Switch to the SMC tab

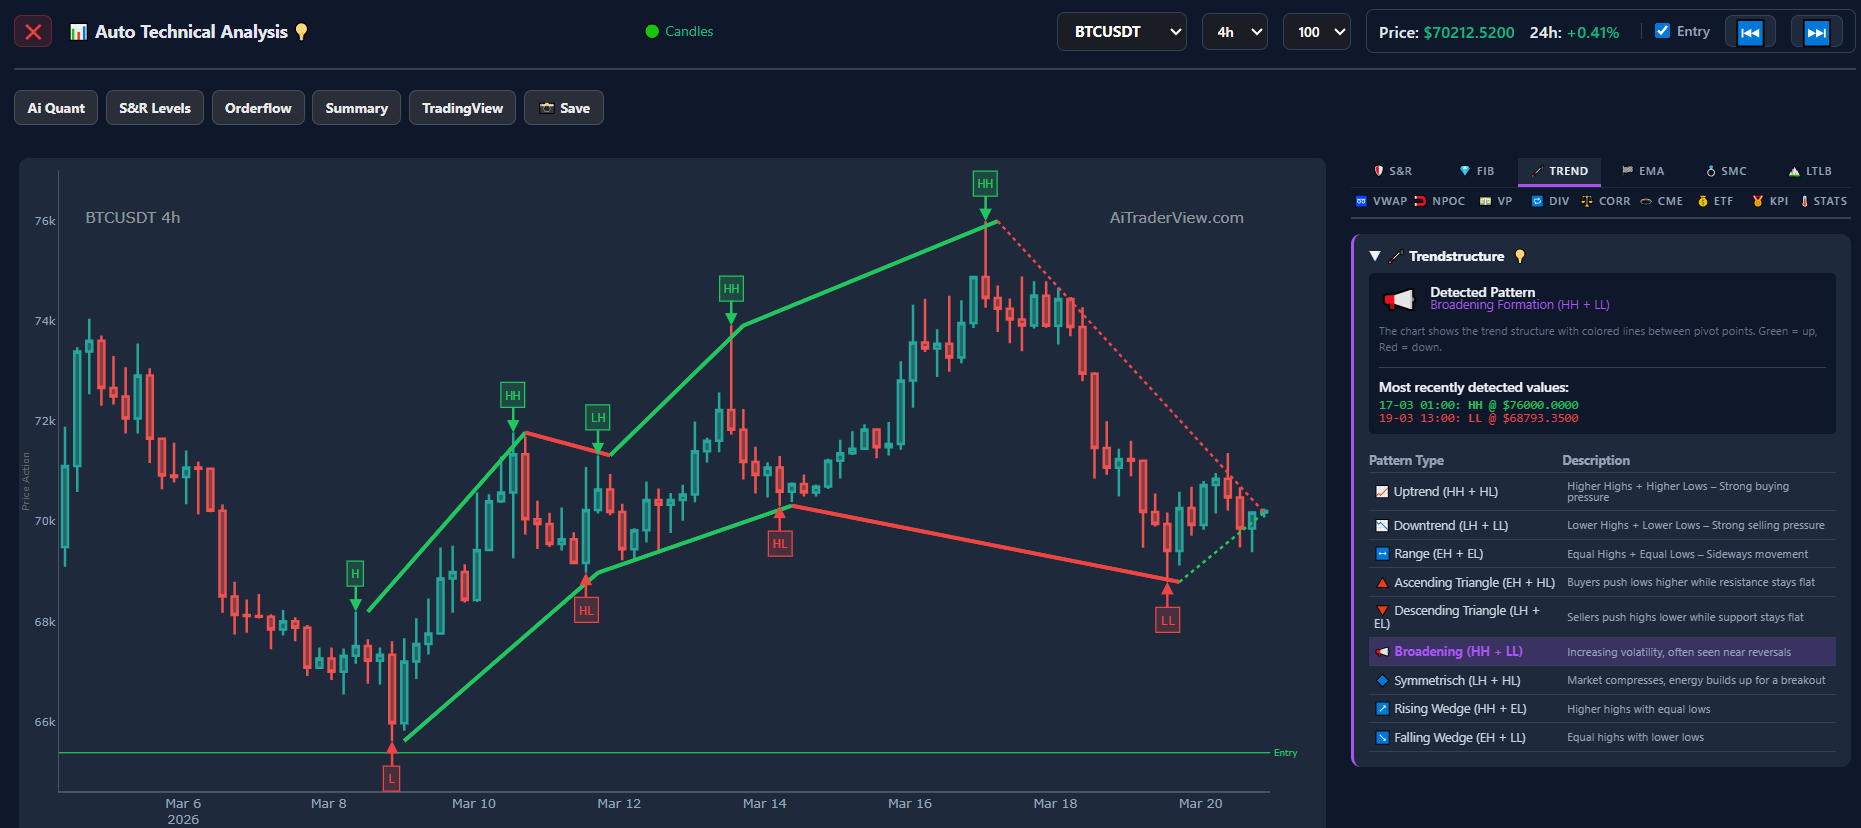[1726, 171]
